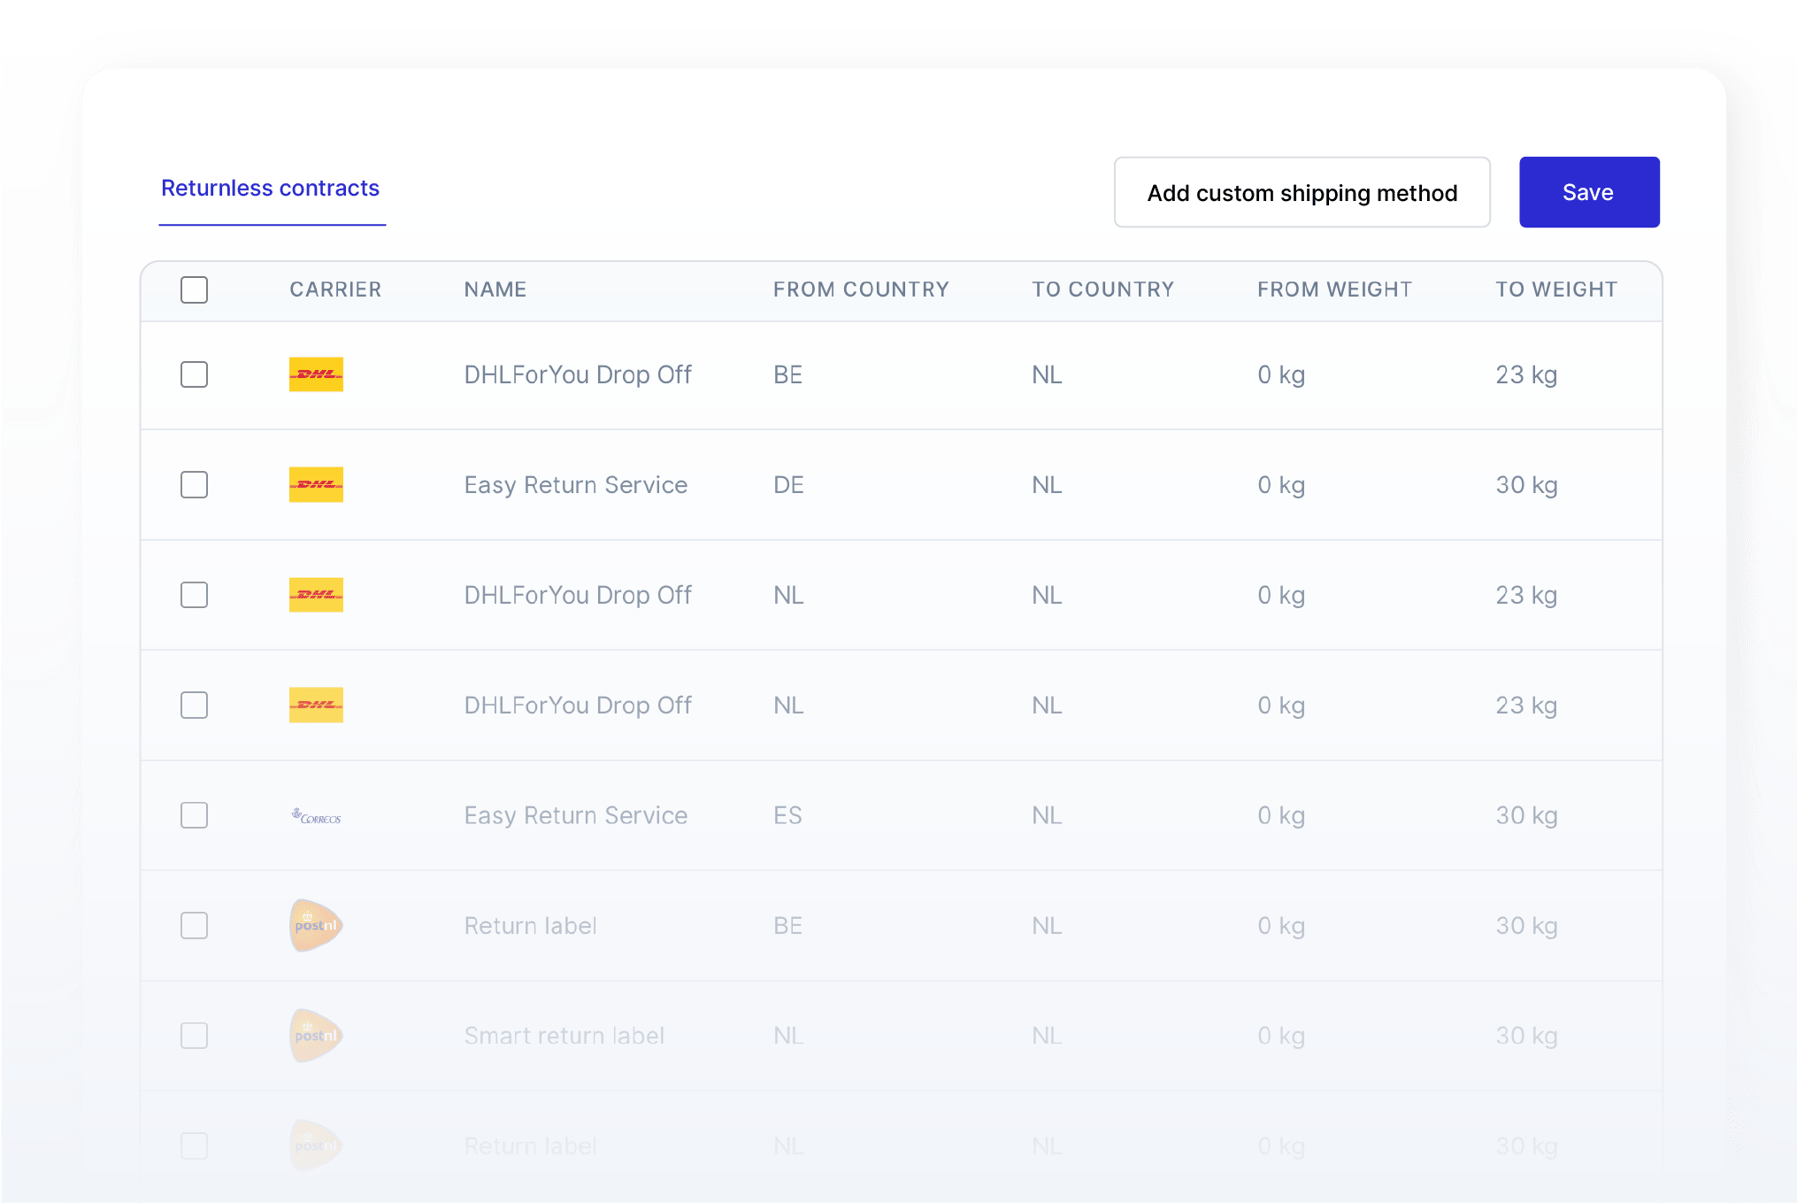1797x1203 pixels.
Task: Click the PostNL logo beside Return label BE
Action: 316,925
